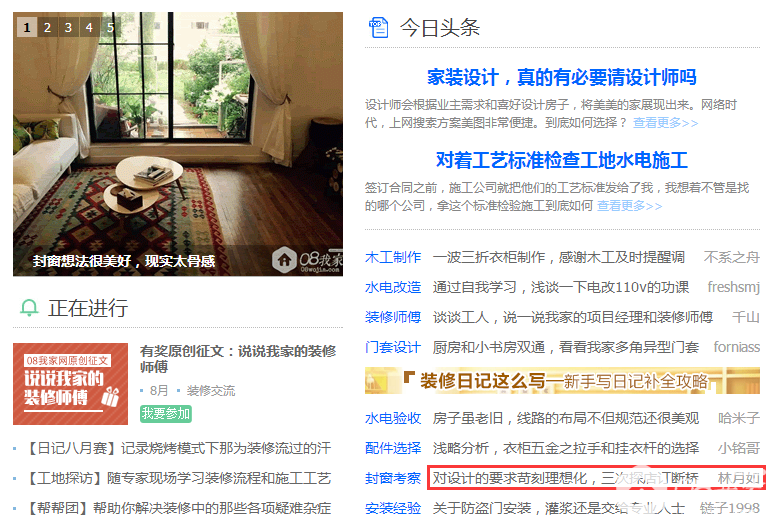Viewport: 771px width, 525px height.
Task: Click the 装修日记这么写 banner
Action: [x=562, y=380]
